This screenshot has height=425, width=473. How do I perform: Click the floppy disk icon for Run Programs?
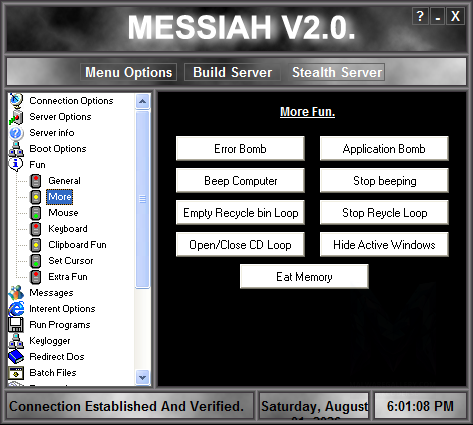(16, 325)
